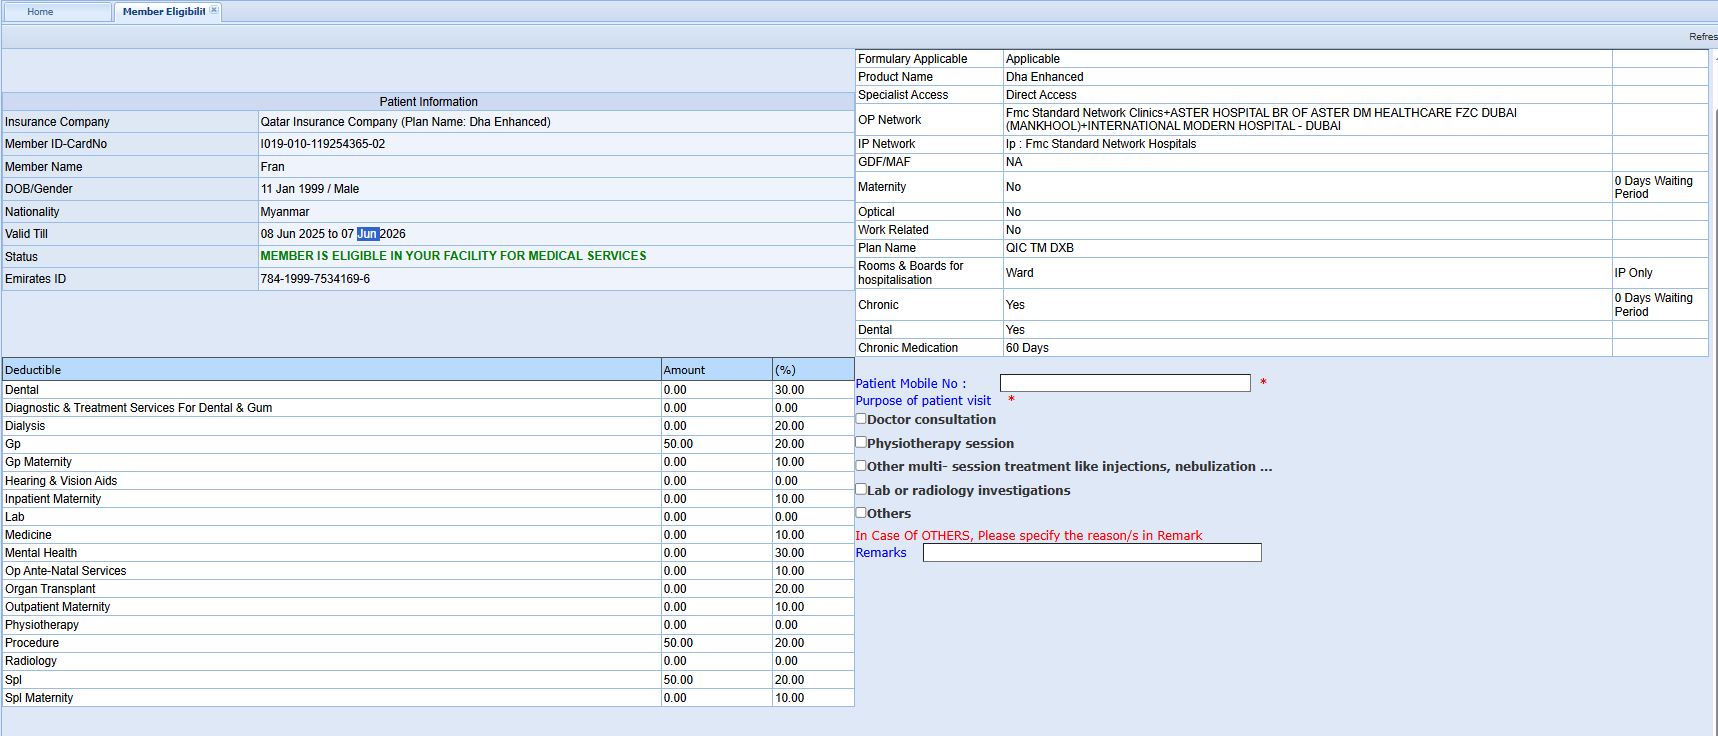Click the Emirates ID number value
Screen dimensions: 1718x736
pyautogui.click(x=315, y=279)
